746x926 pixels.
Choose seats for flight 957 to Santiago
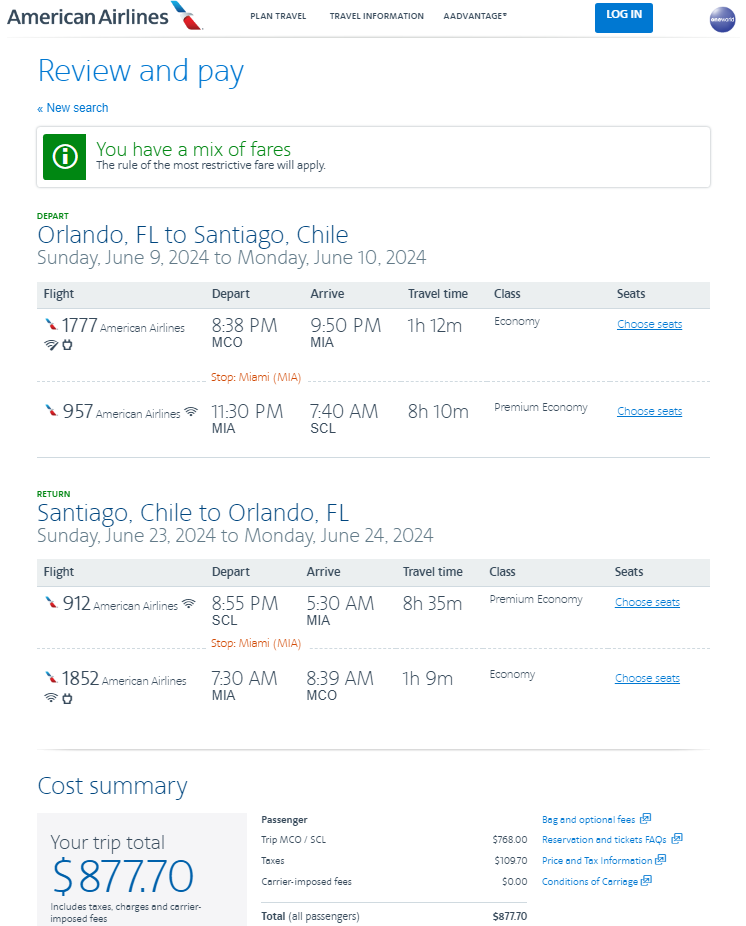click(x=649, y=411)
